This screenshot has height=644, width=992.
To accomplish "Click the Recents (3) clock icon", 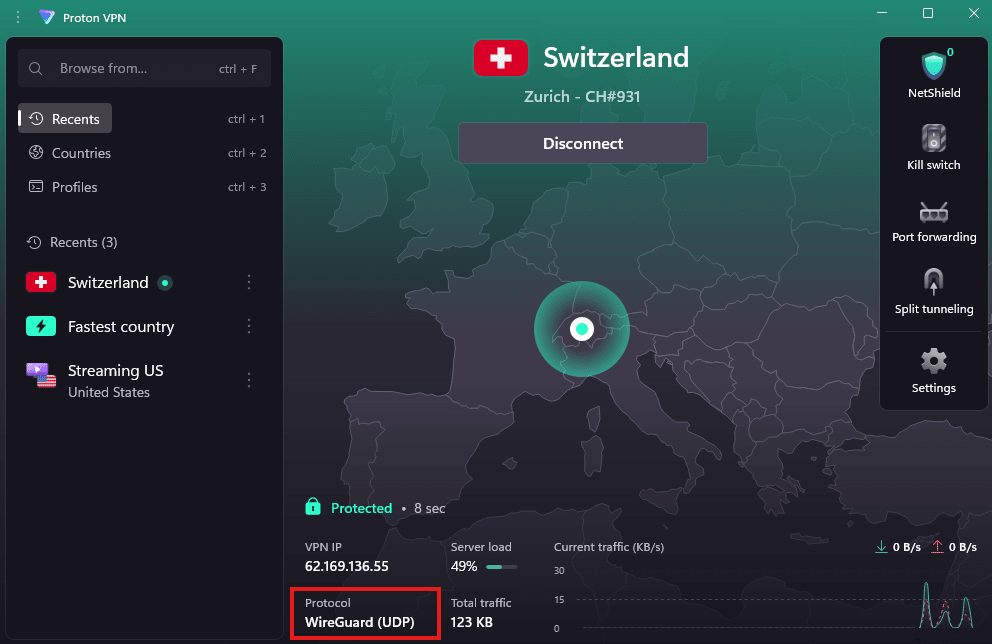I will tap(34, 242).
